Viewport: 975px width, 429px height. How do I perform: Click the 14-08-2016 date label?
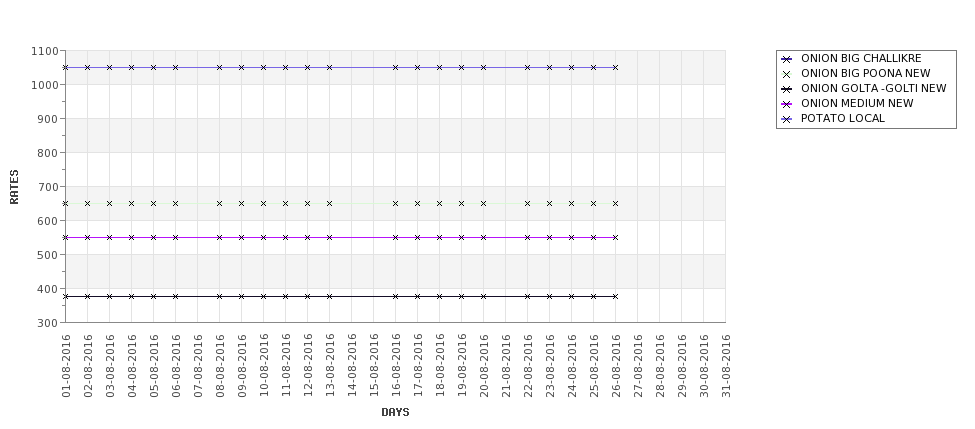click(x=351, y=366)
